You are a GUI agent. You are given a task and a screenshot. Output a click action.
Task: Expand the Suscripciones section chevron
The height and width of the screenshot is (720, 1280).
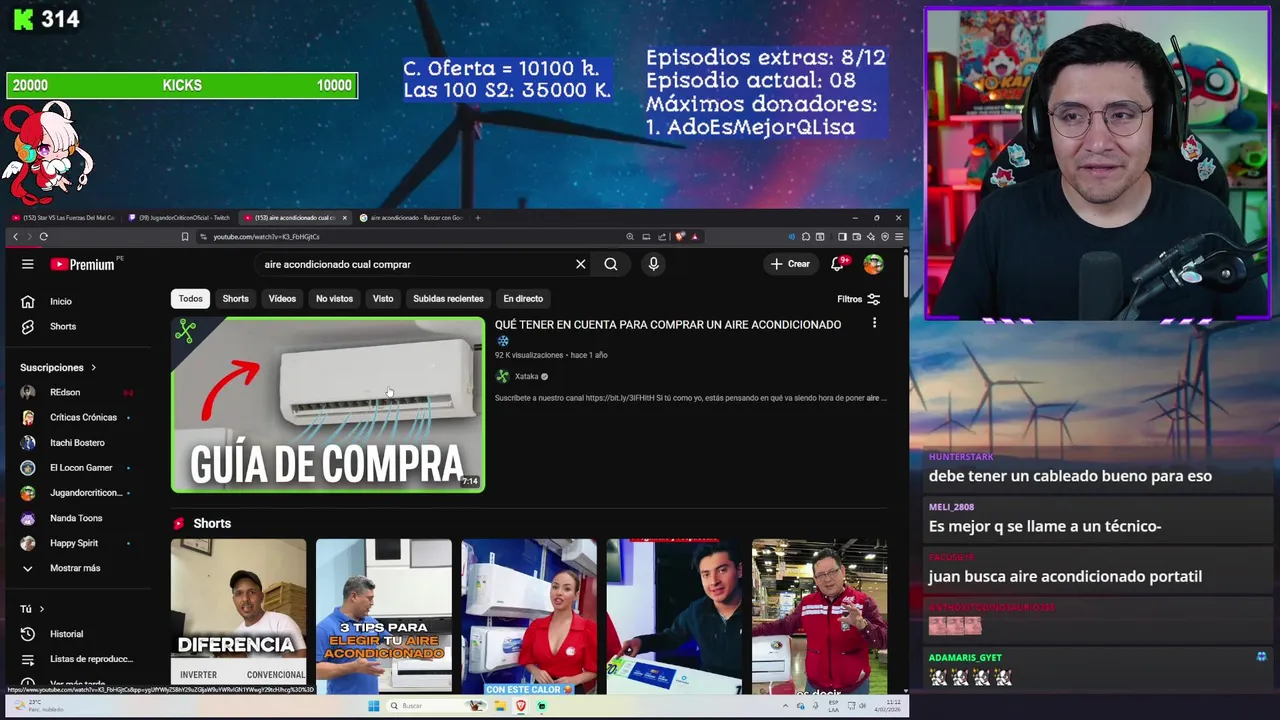[94, 367]
